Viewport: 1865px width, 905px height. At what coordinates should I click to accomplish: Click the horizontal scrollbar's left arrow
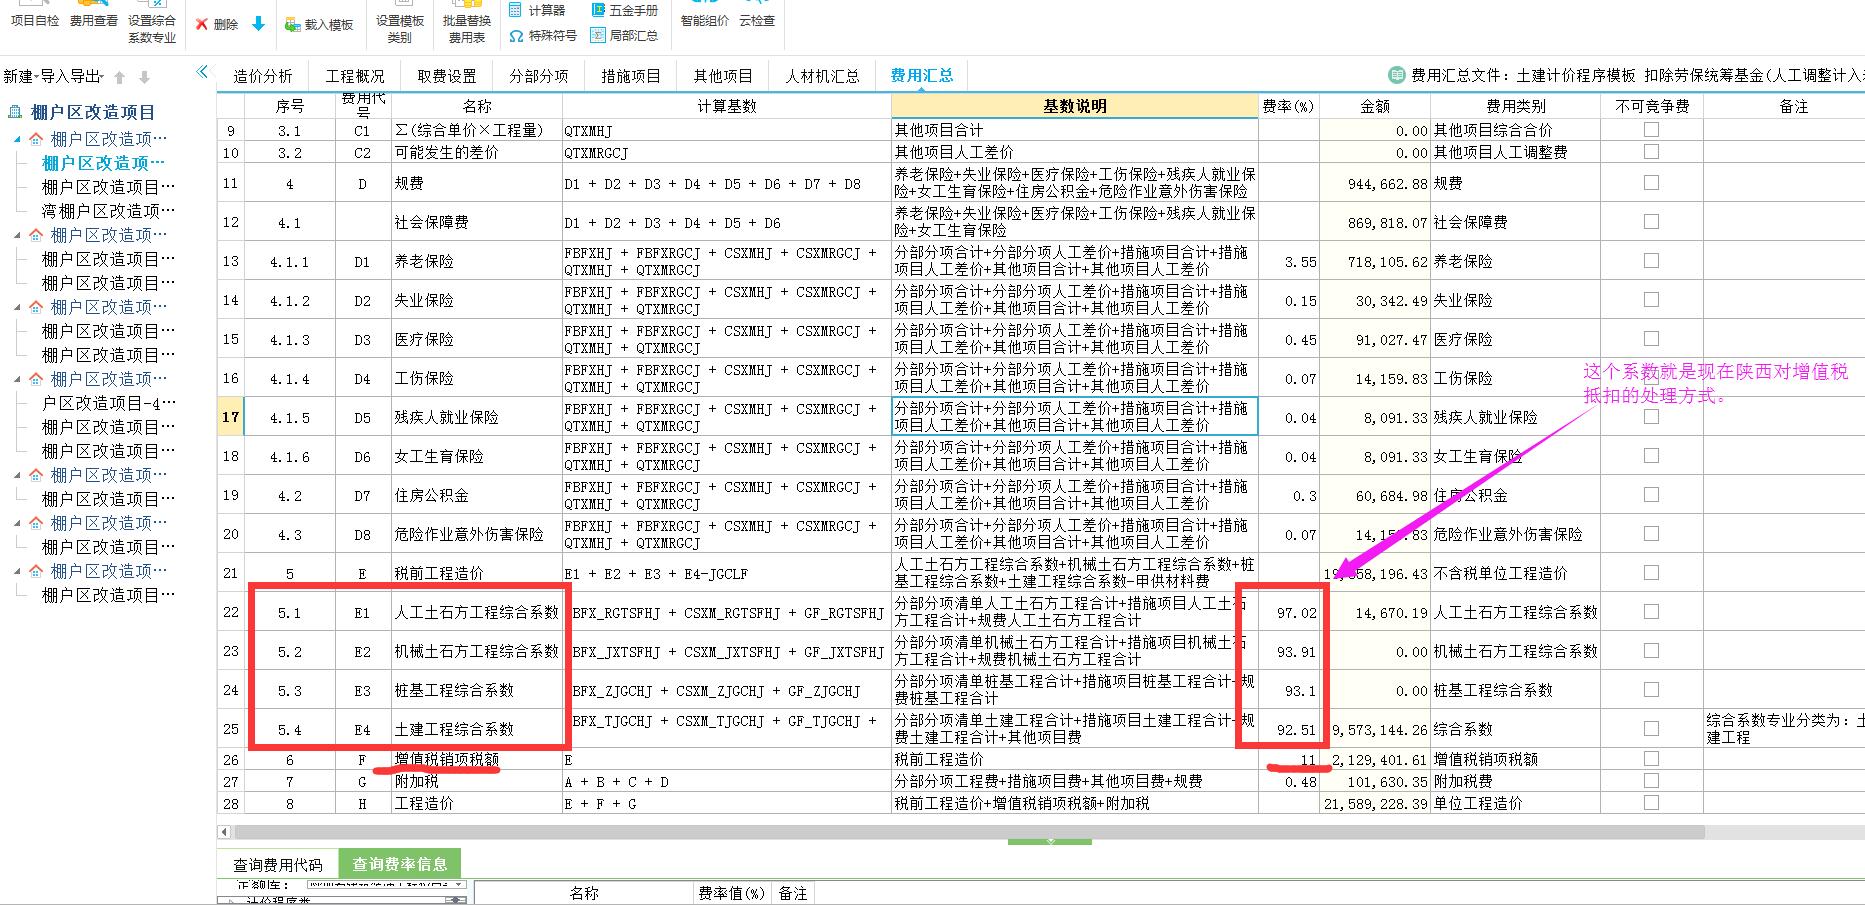(224, 832)
